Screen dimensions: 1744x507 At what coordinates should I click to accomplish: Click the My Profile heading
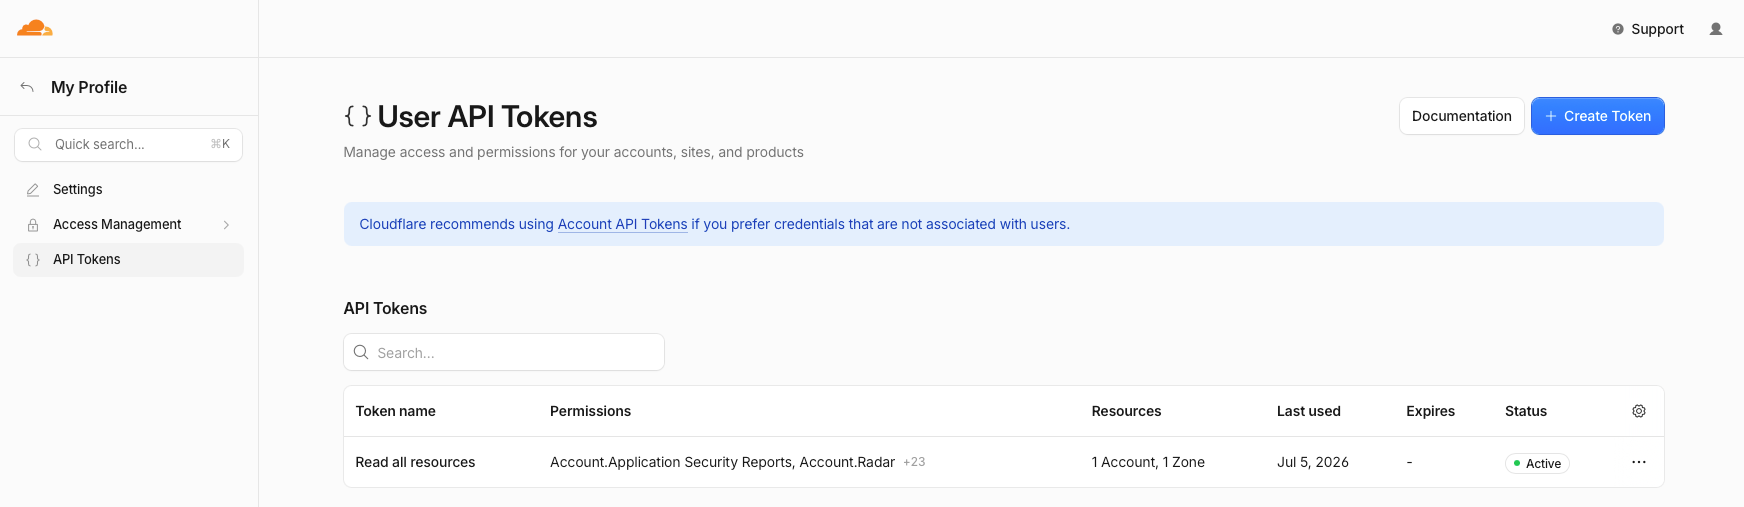(x=89, y=87)
